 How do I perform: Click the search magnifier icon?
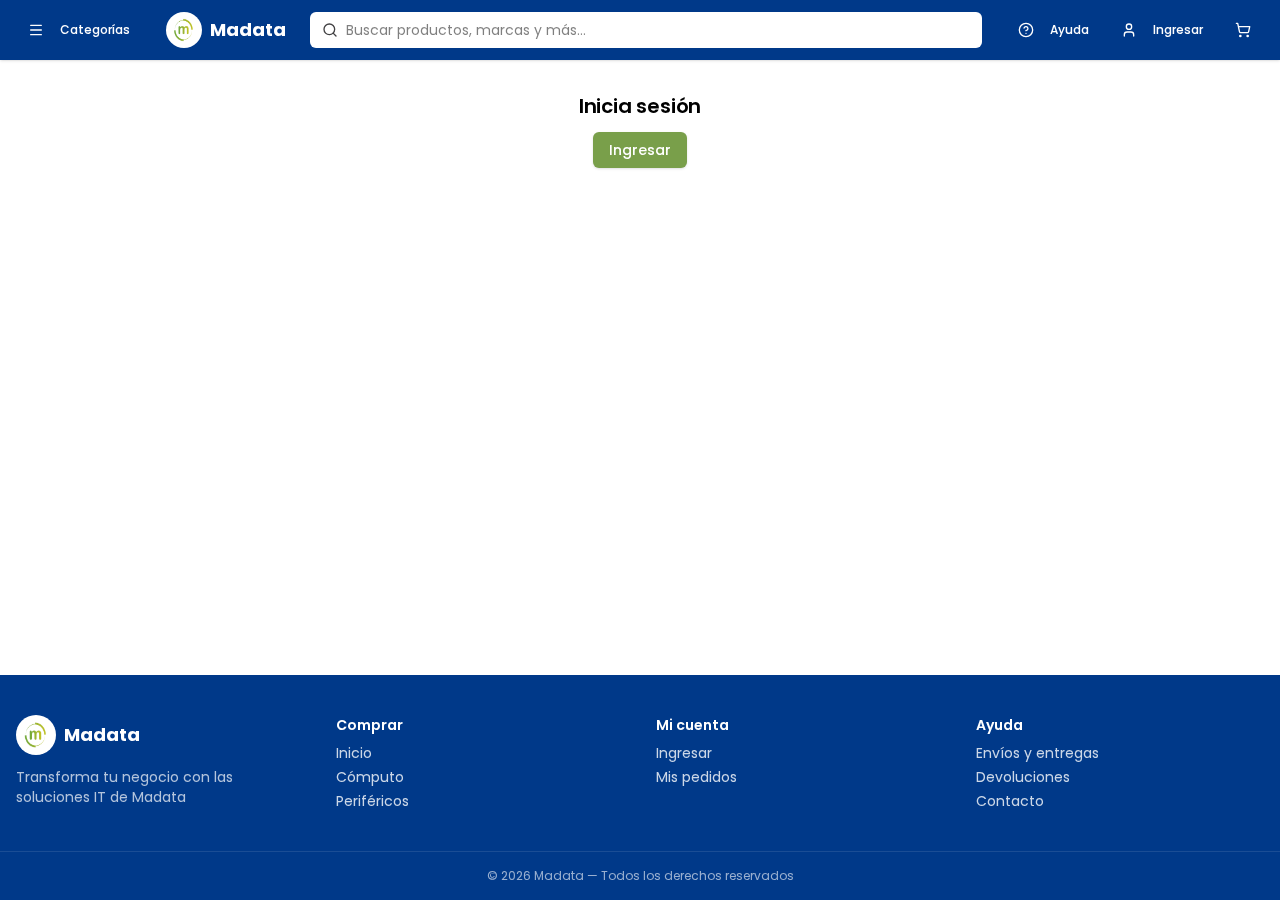click(x=330, y=30)
